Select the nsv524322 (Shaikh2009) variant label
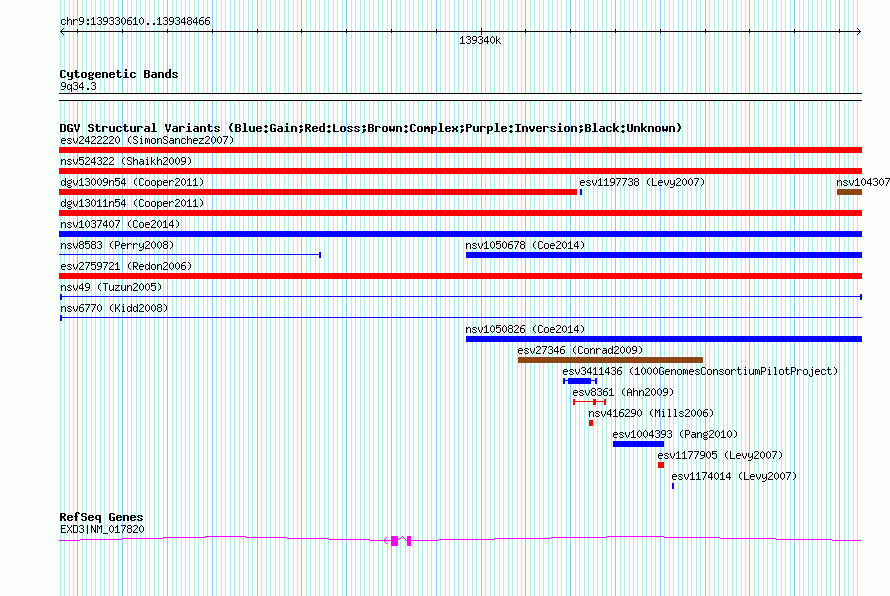 125,161
